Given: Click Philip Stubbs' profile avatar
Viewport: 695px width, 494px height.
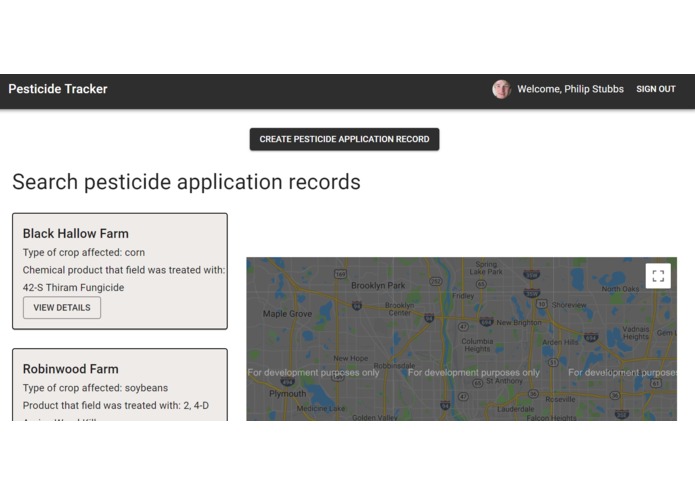Looking at the screenshot, I should [501, 89].
